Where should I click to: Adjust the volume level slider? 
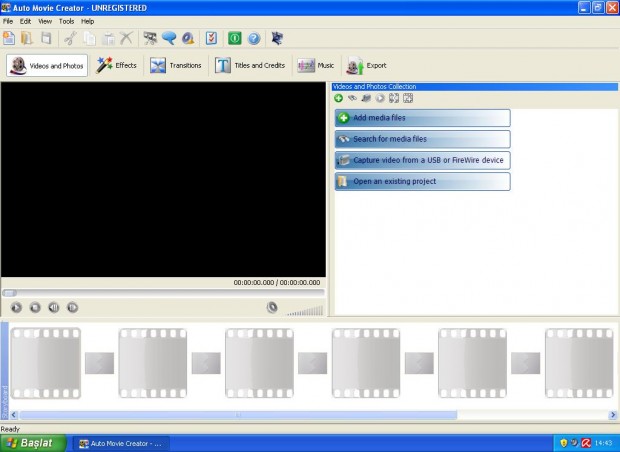305,310
